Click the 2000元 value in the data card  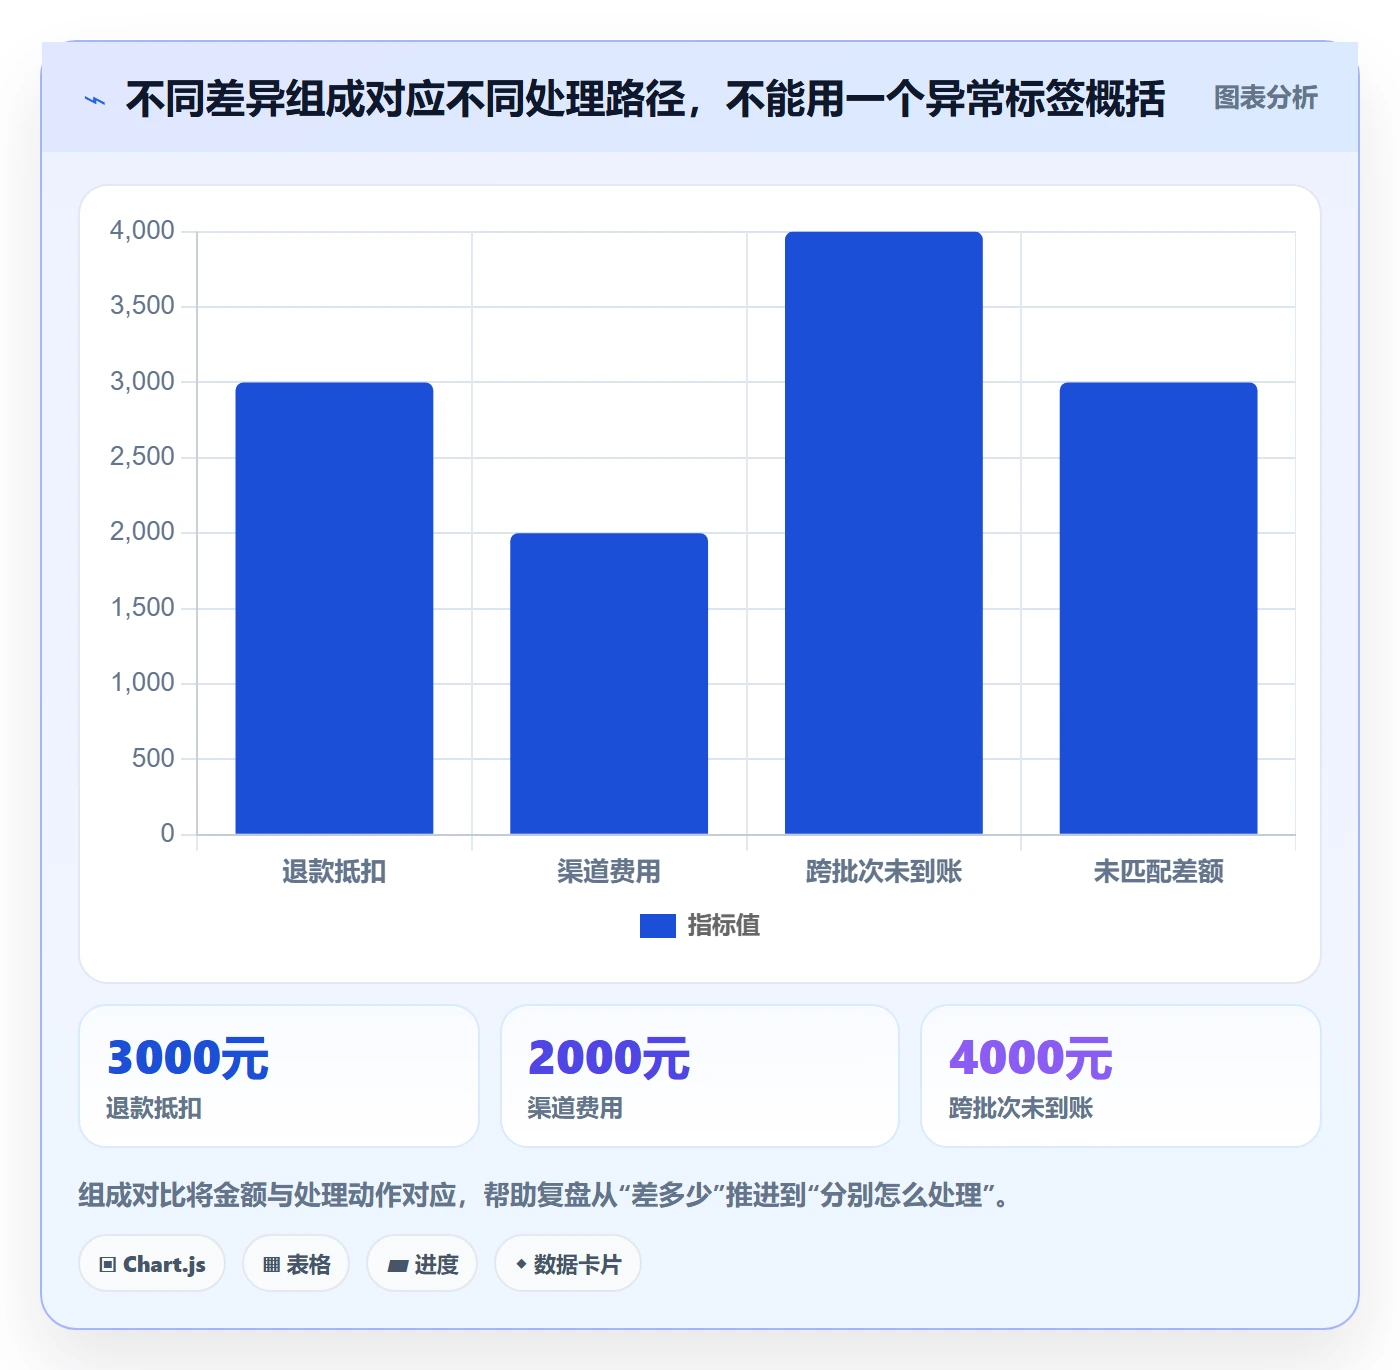(x=609, y=1058)
